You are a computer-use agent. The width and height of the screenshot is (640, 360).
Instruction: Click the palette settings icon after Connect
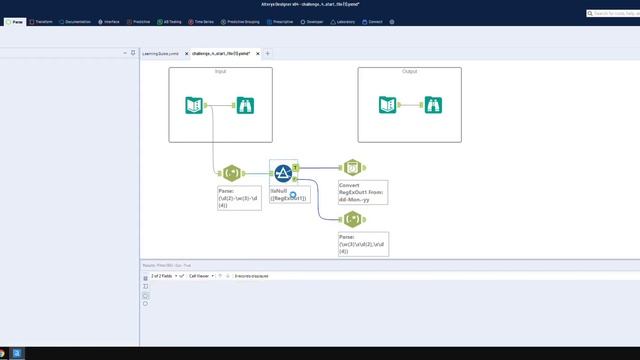[392, 22]
